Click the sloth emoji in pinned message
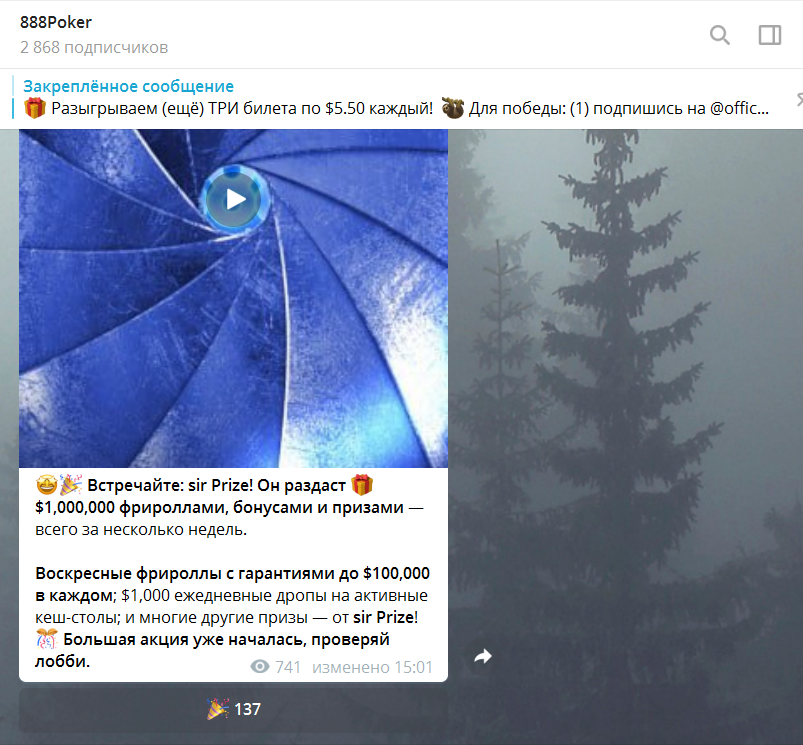 453,108
